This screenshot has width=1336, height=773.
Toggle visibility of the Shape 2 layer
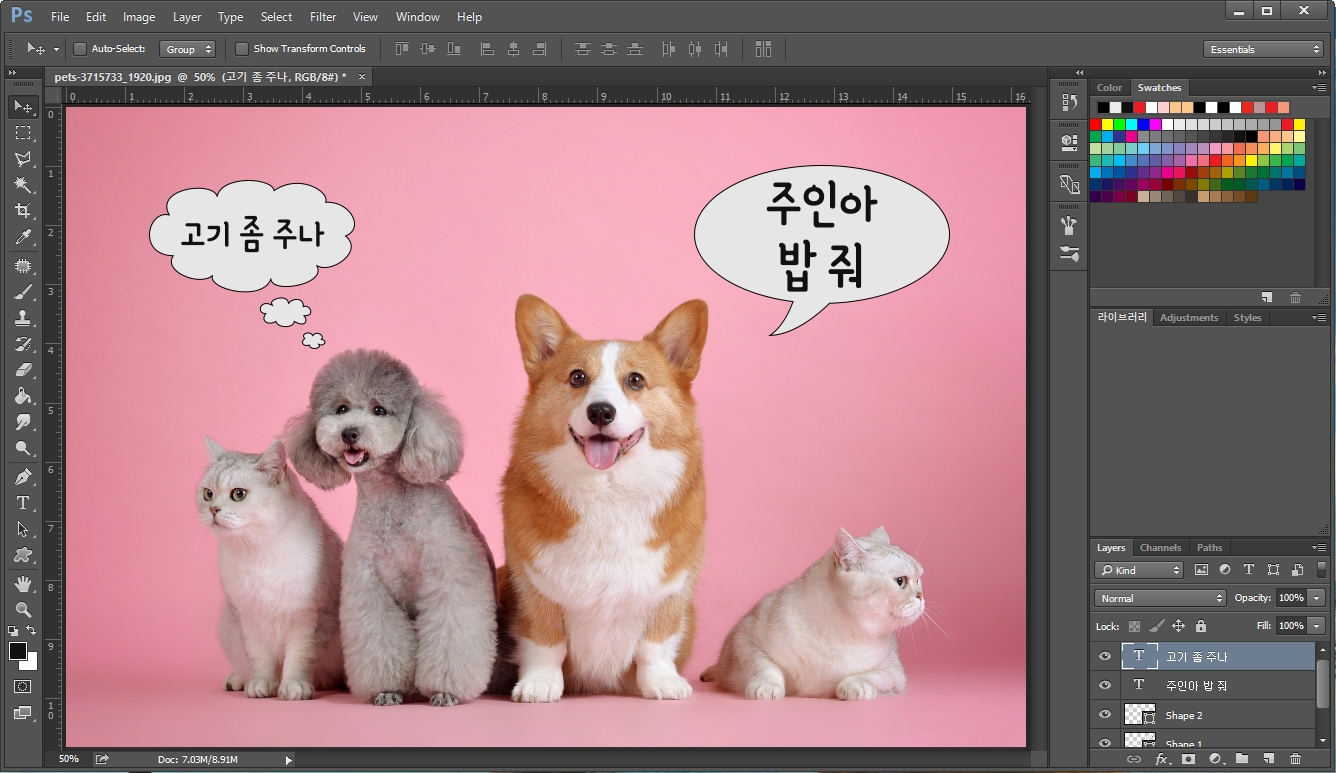tap(1105, 715)
